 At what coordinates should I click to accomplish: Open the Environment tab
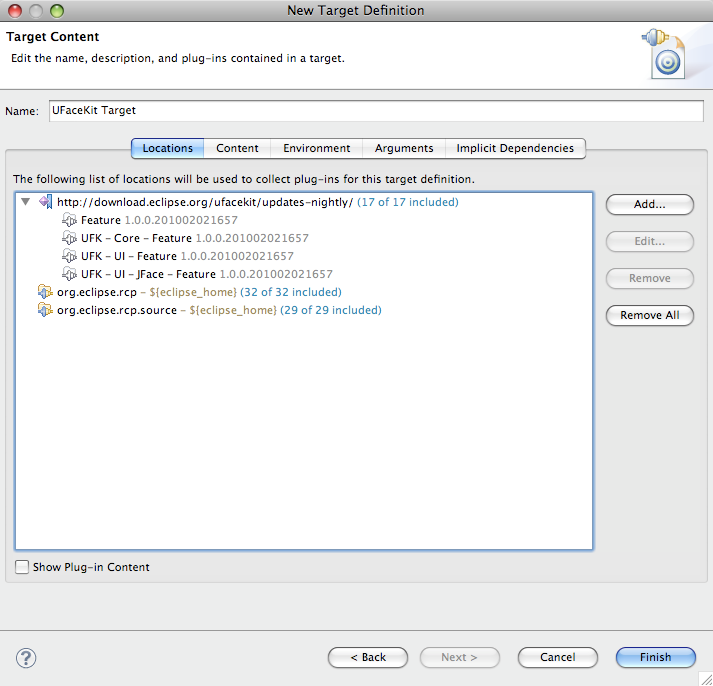click(316, 148)
